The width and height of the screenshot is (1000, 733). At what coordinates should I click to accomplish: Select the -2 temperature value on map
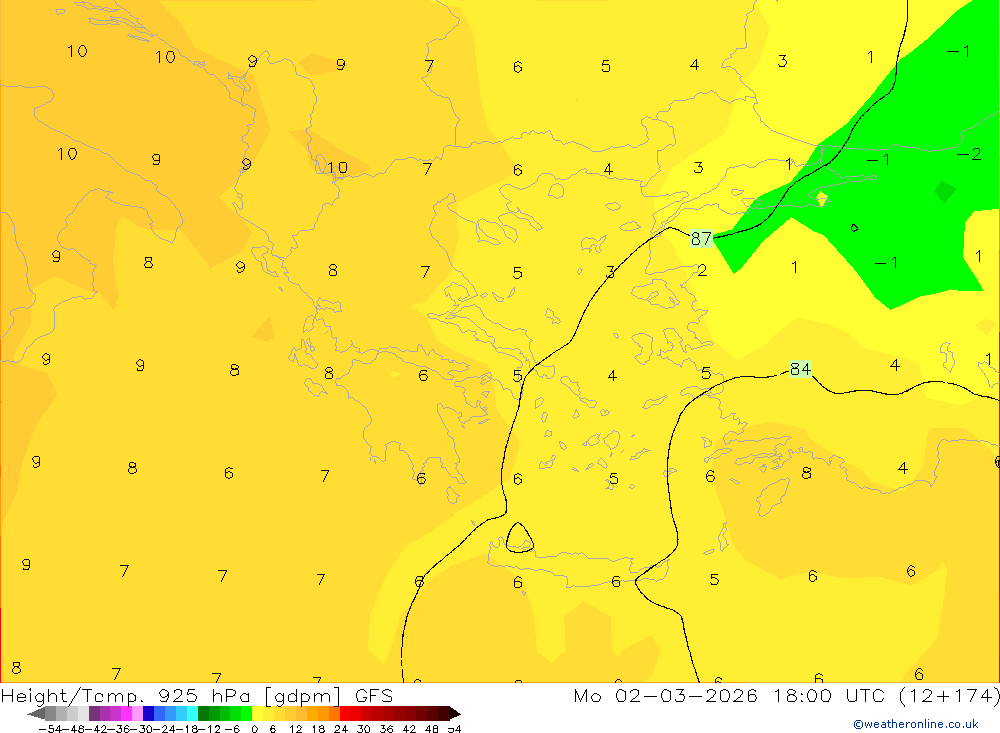point(969,154)
